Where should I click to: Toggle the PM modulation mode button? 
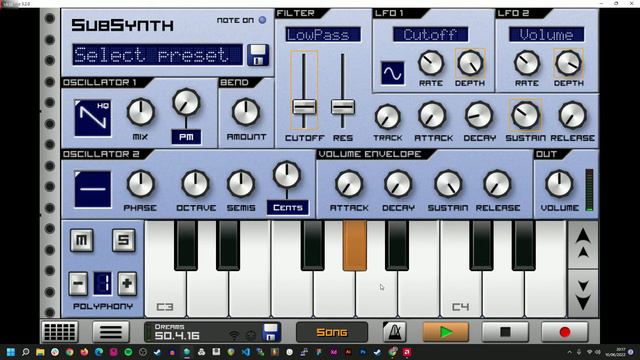[186, 137]
